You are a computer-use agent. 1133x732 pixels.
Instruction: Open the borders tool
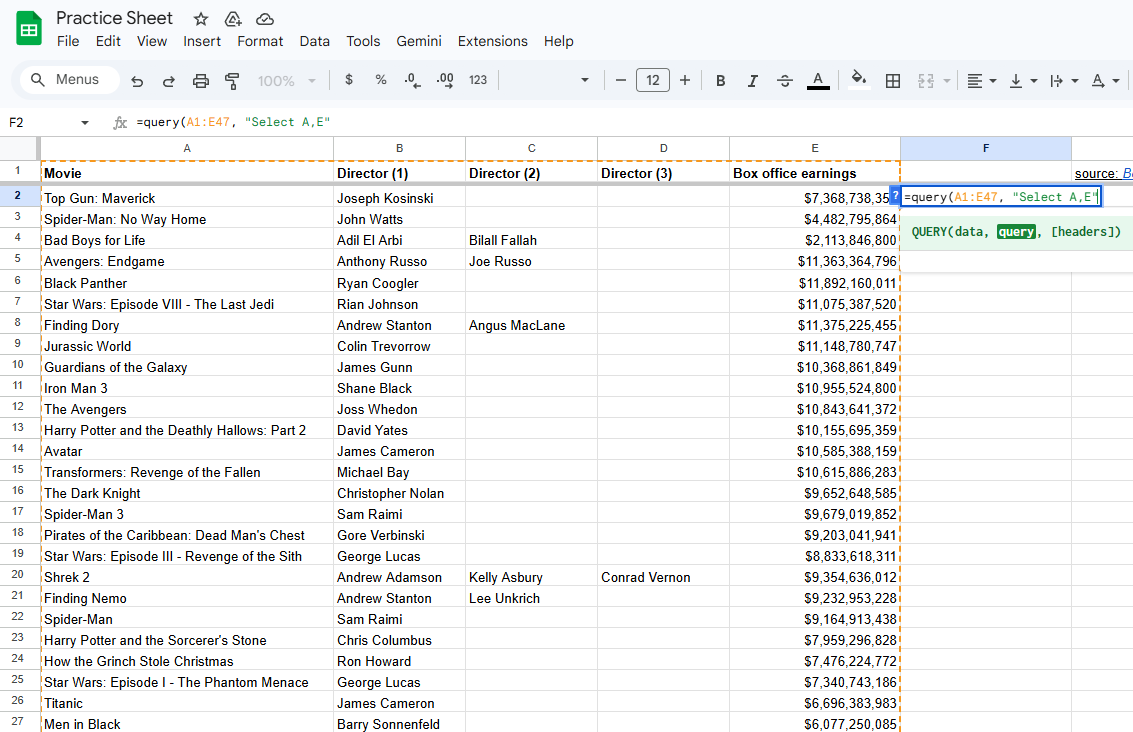coord(892,80)
